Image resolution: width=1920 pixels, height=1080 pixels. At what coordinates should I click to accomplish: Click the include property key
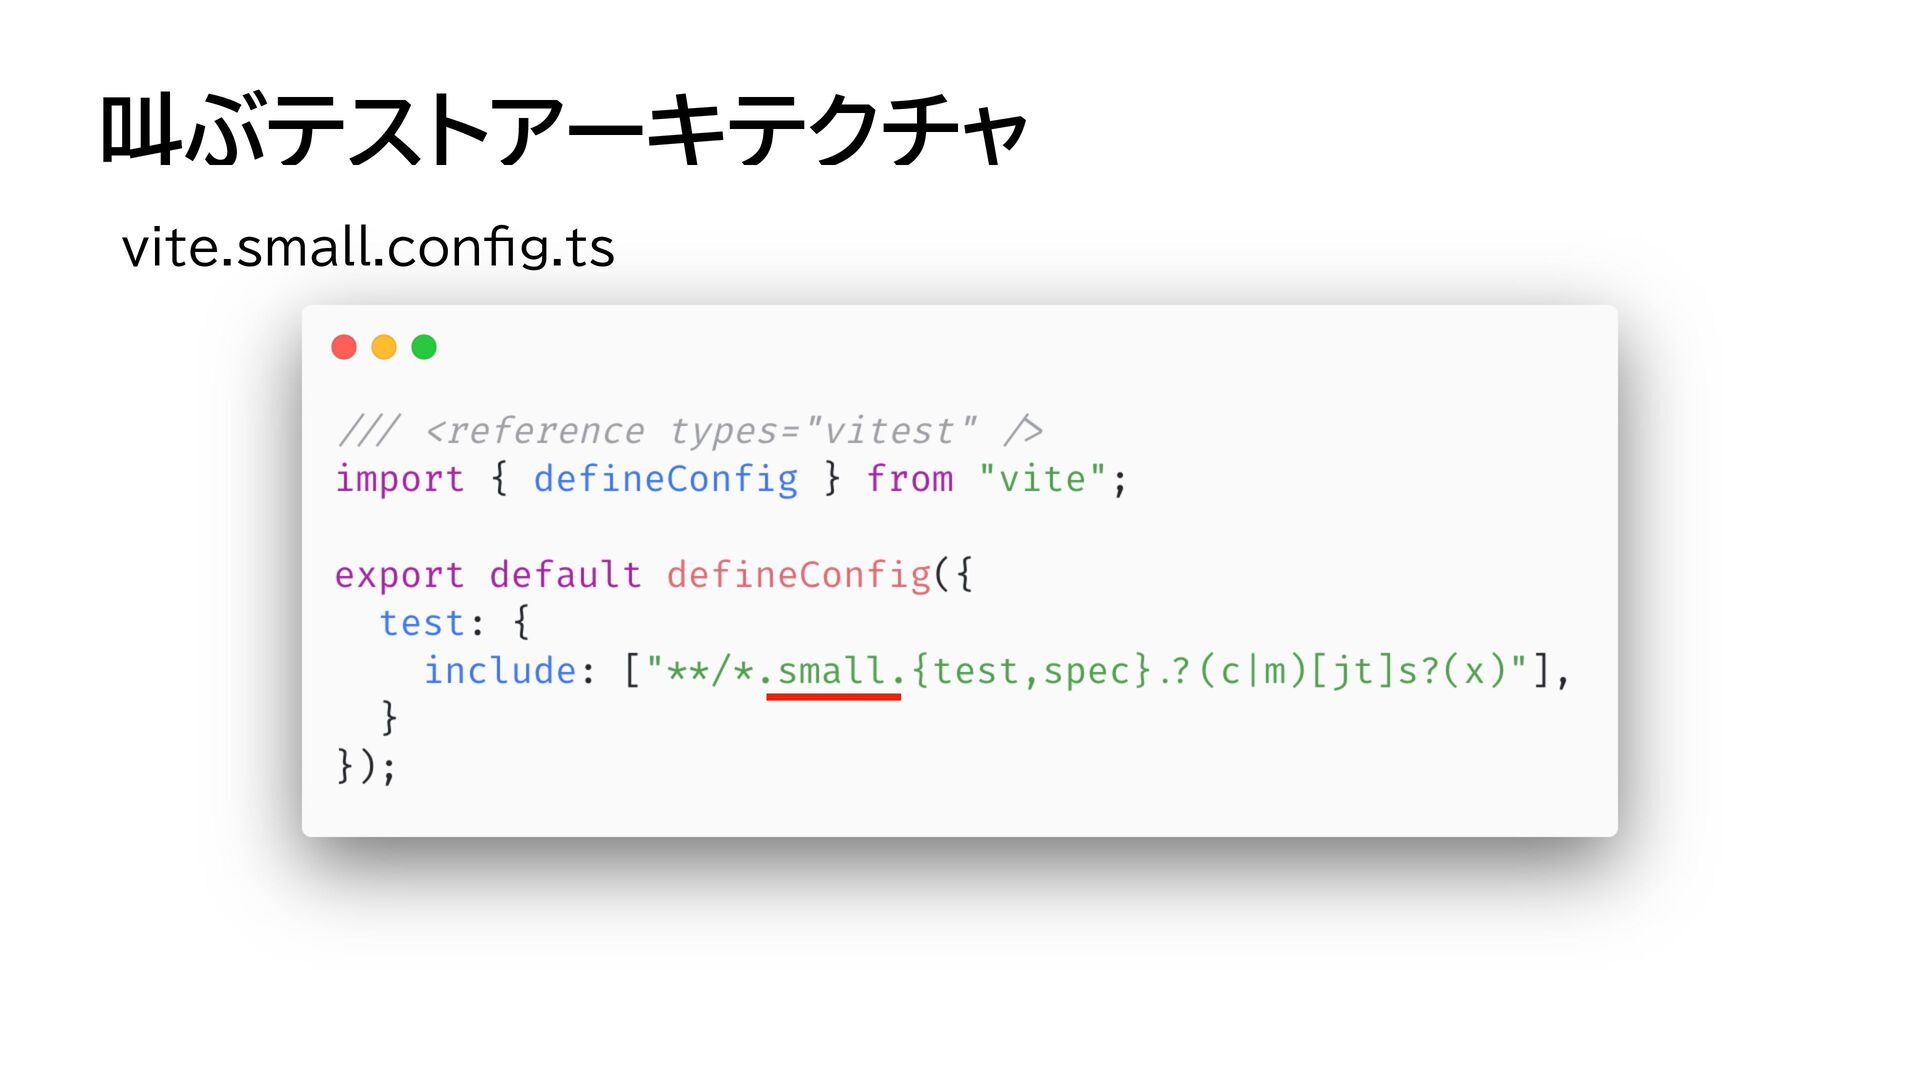click(500, 670)
